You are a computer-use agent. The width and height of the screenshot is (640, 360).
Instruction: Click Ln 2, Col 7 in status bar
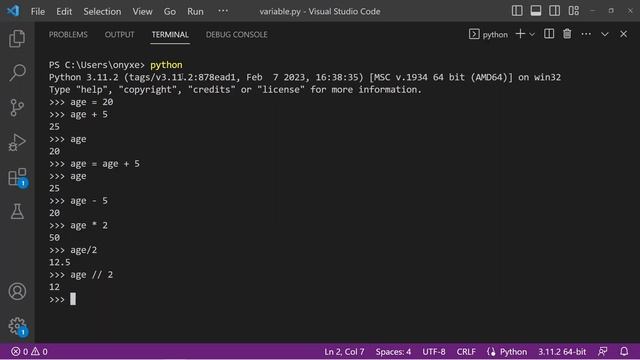[344, 351]
